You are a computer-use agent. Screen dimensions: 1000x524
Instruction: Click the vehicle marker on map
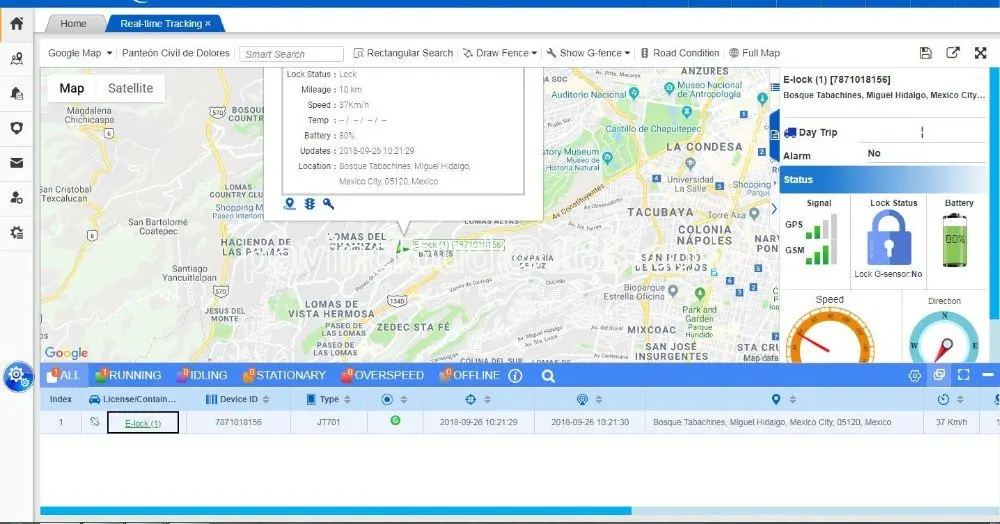tap(402, 246)
